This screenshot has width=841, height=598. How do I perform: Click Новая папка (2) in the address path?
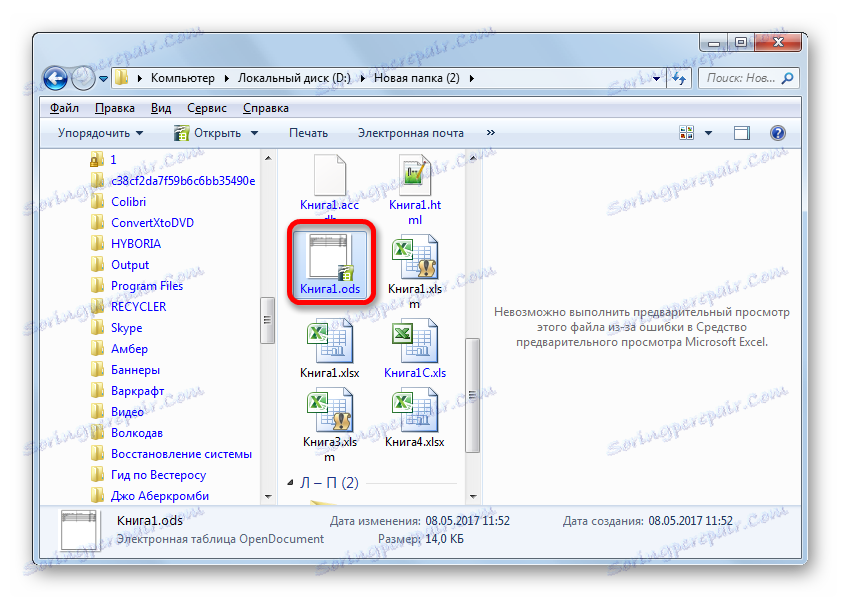[x=416, y=78]
